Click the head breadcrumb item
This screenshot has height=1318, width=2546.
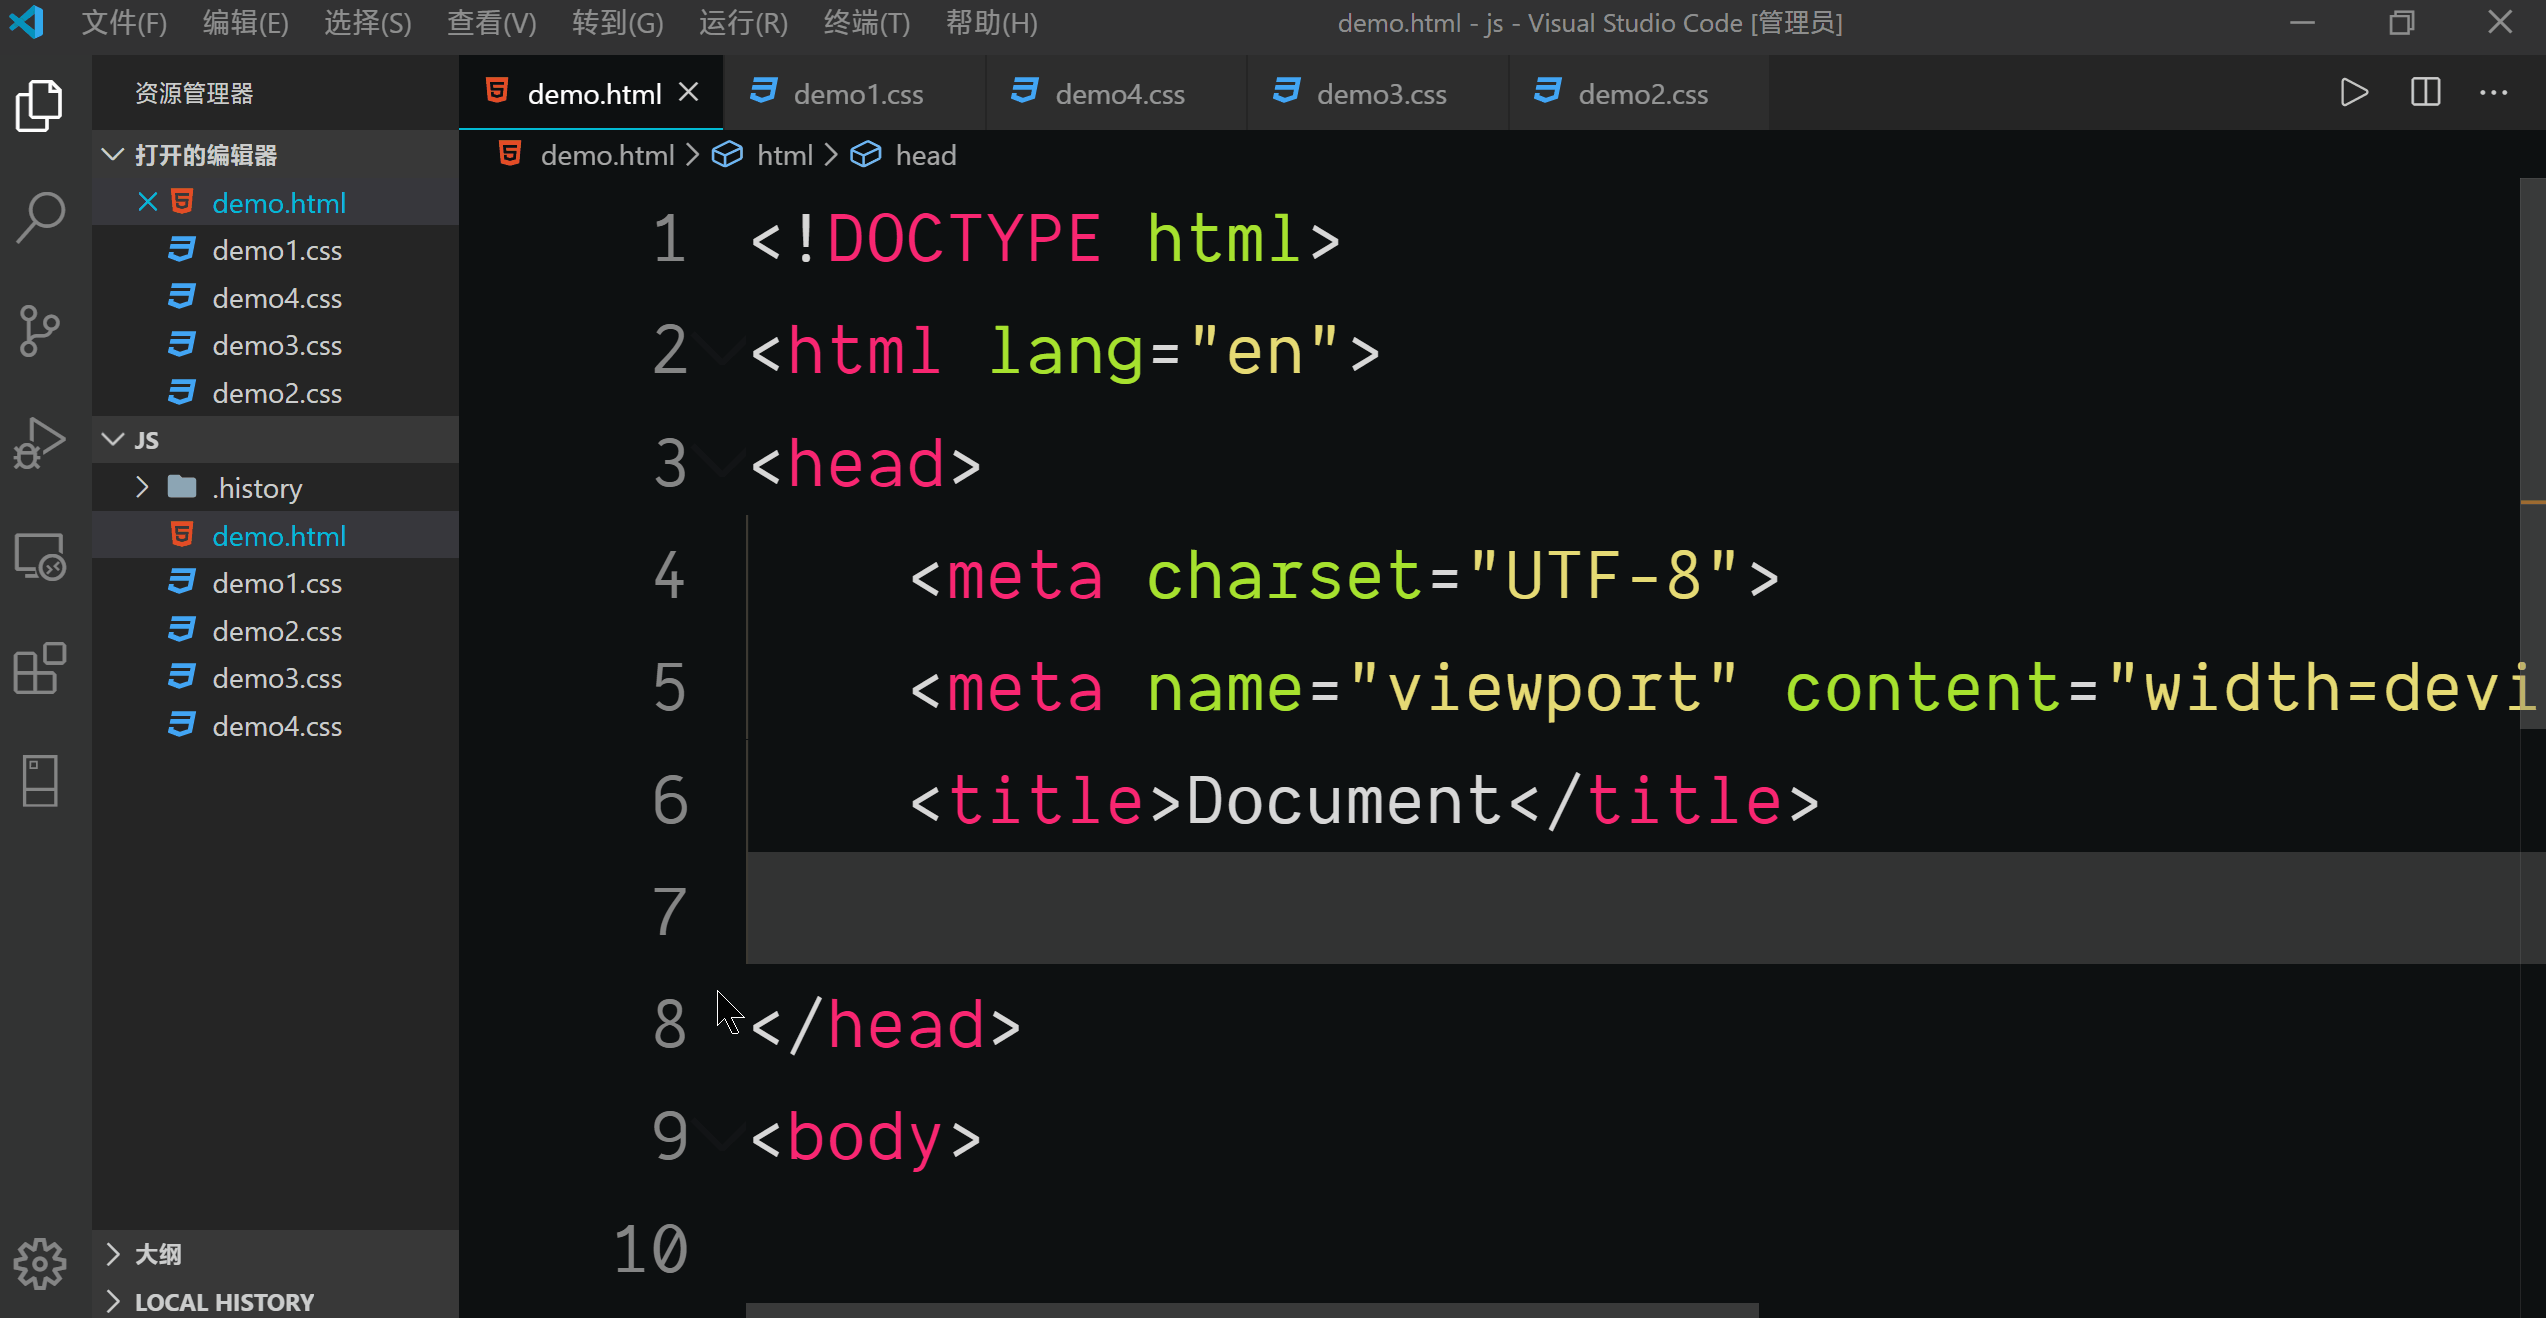tap(925, 155)
